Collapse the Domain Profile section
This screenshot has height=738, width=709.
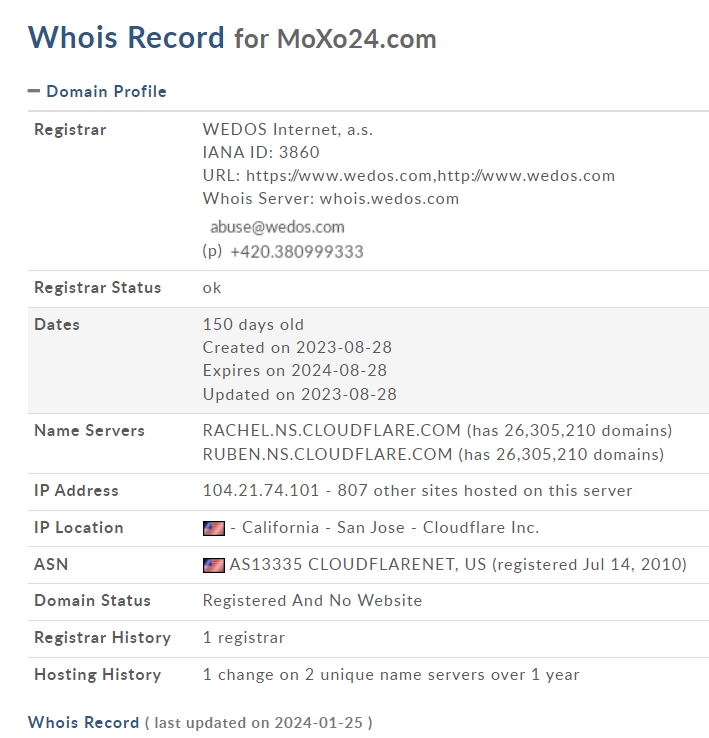97,91
